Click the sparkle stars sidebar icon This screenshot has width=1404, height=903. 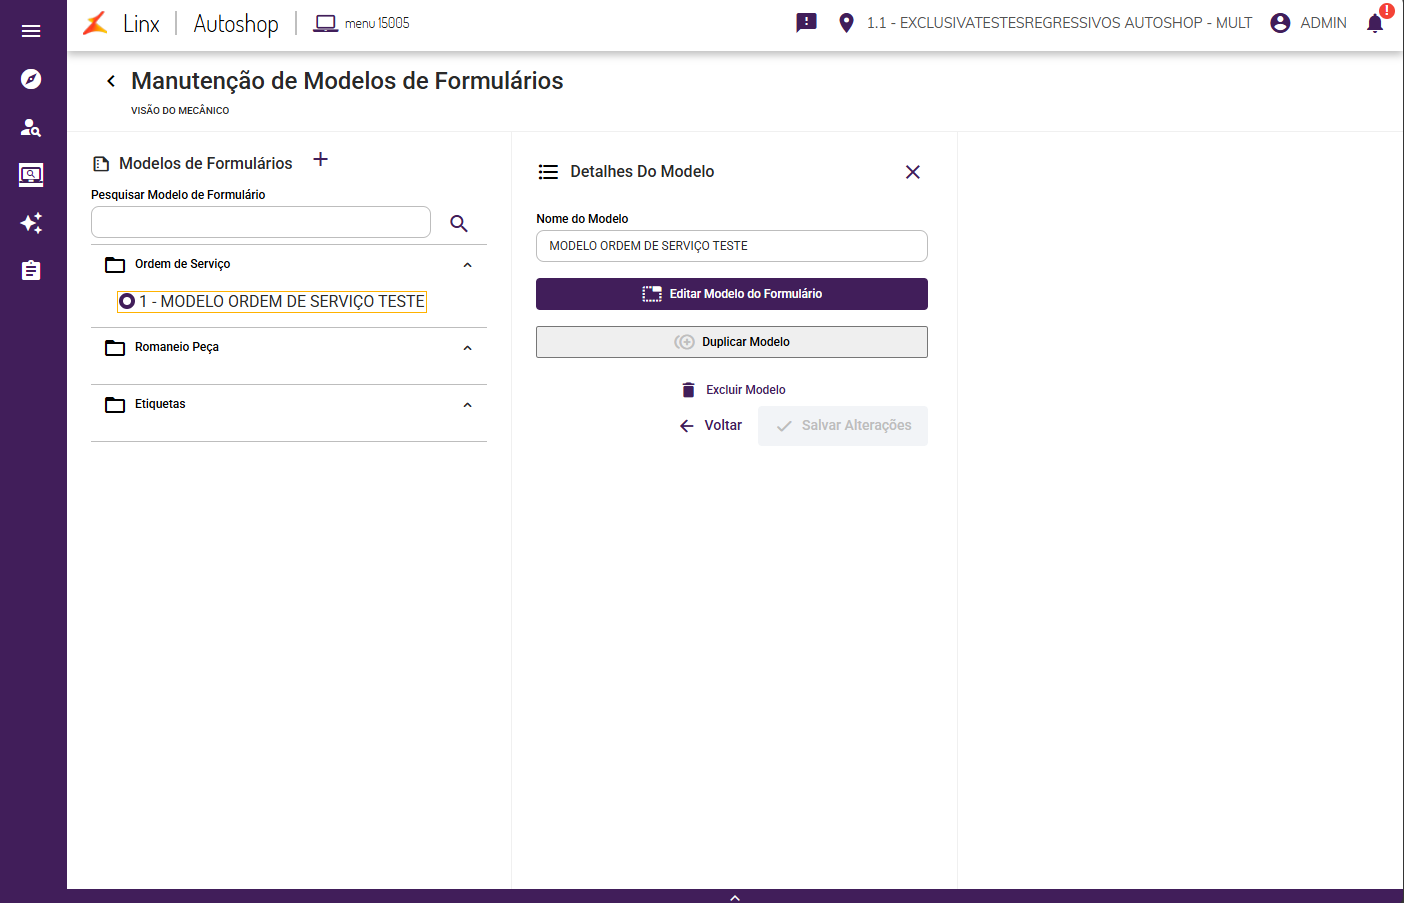pos(31,223)
